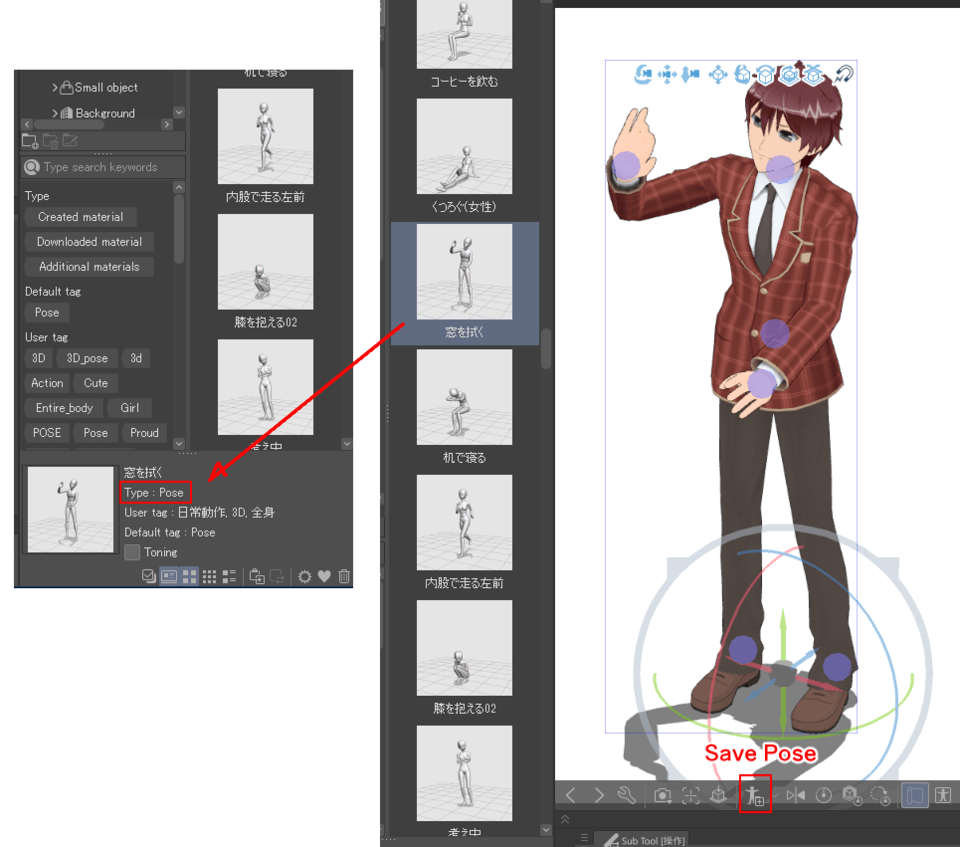Image resolution: width=960 pixels, height=847 pixels.
Task: Click heart favorite icon in Material panel
Action: (x=324, y=576)
